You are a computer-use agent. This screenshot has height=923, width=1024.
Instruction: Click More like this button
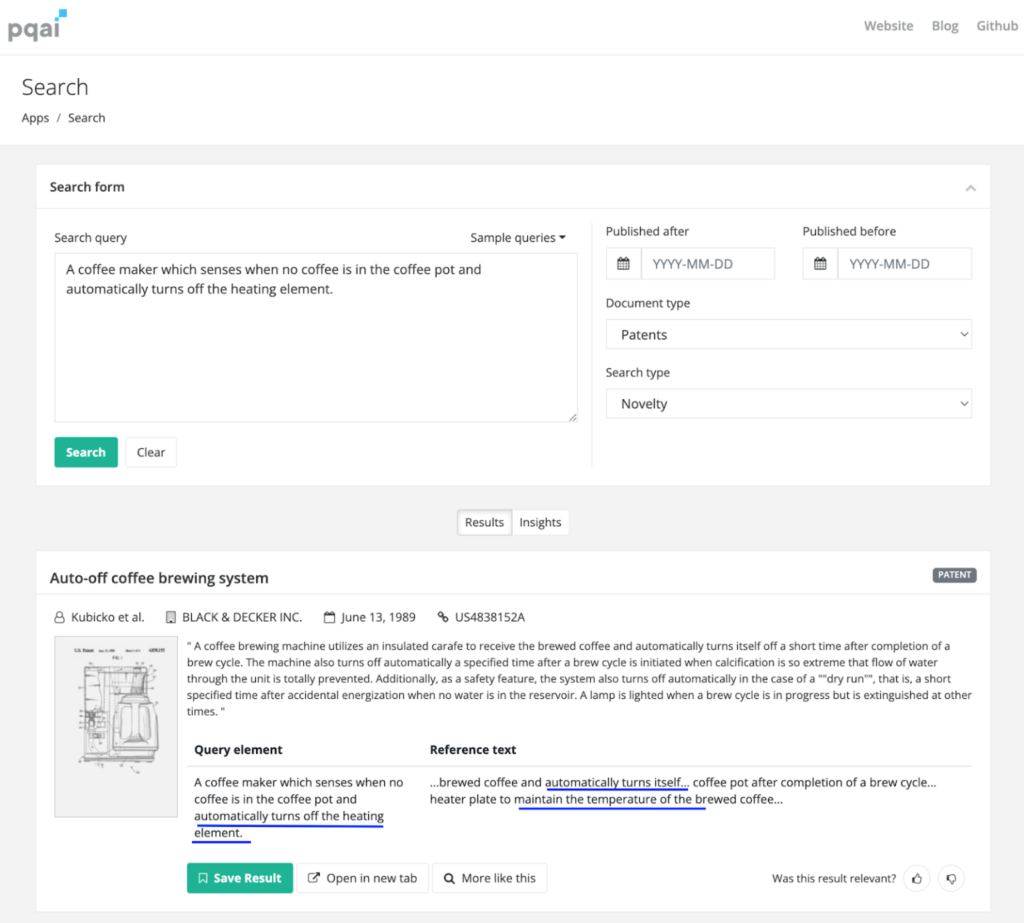point(490,878)
